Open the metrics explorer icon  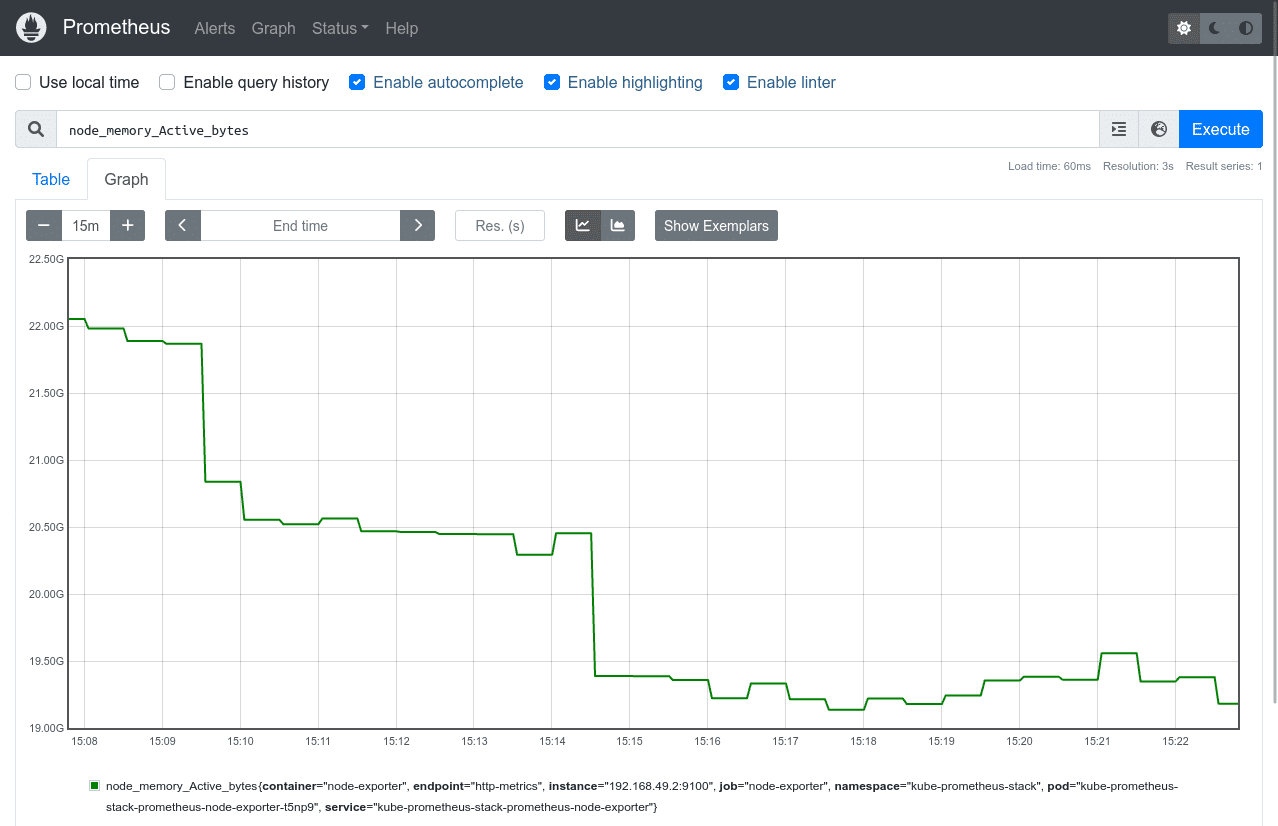point(1118,129)
